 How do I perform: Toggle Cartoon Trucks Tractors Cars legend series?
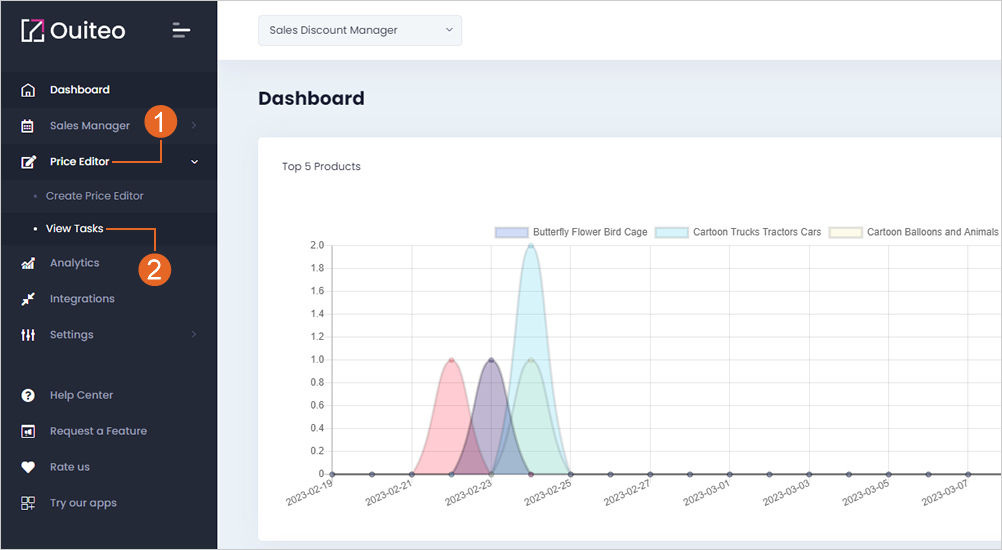[x=738, y=233]
